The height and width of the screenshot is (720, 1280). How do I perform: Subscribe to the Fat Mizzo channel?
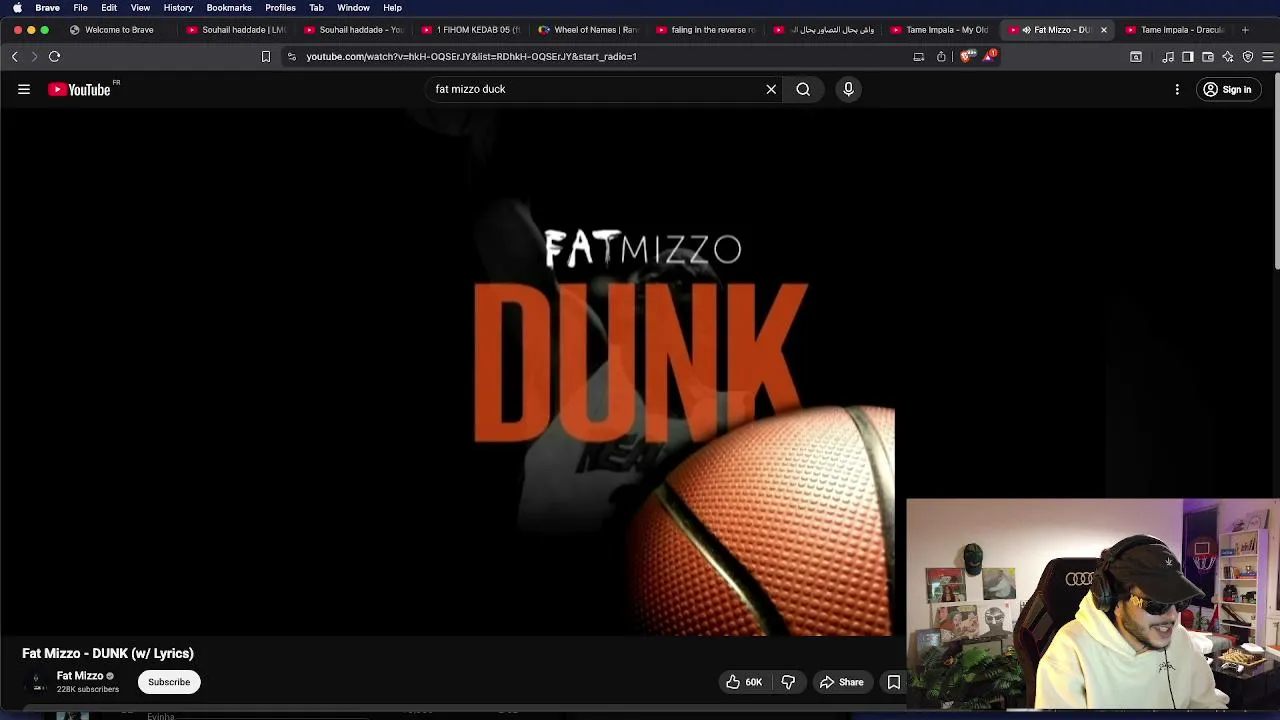[169, 682]
